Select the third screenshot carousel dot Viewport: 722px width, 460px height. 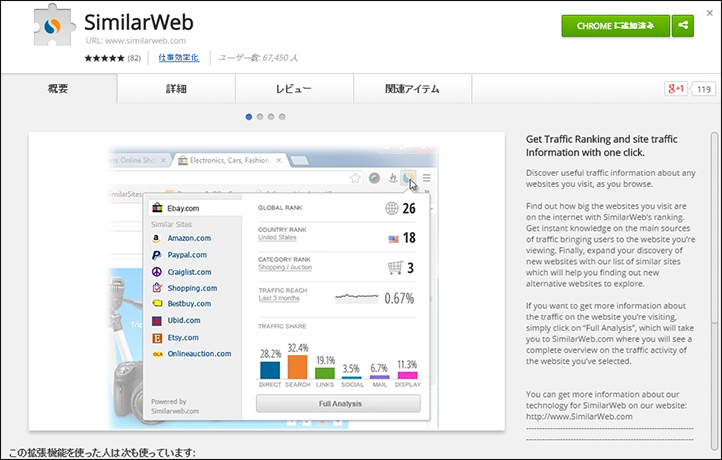click(x=271, y=117)
